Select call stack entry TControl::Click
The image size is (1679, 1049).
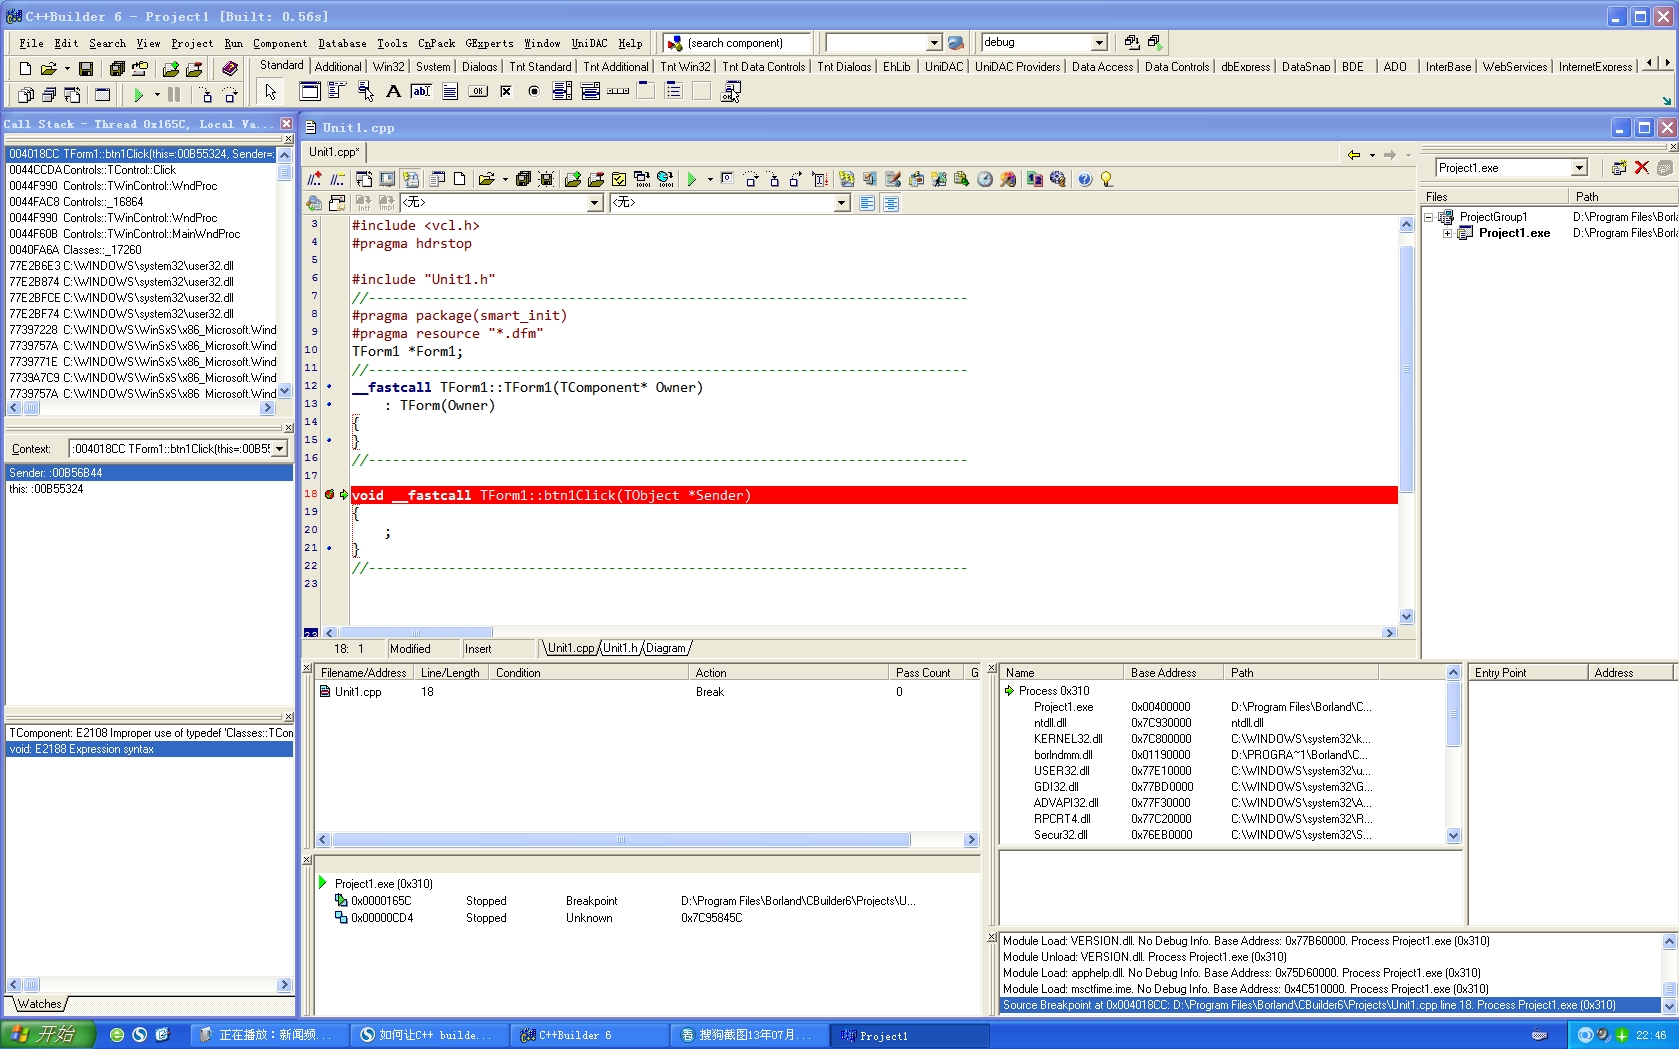141,170
